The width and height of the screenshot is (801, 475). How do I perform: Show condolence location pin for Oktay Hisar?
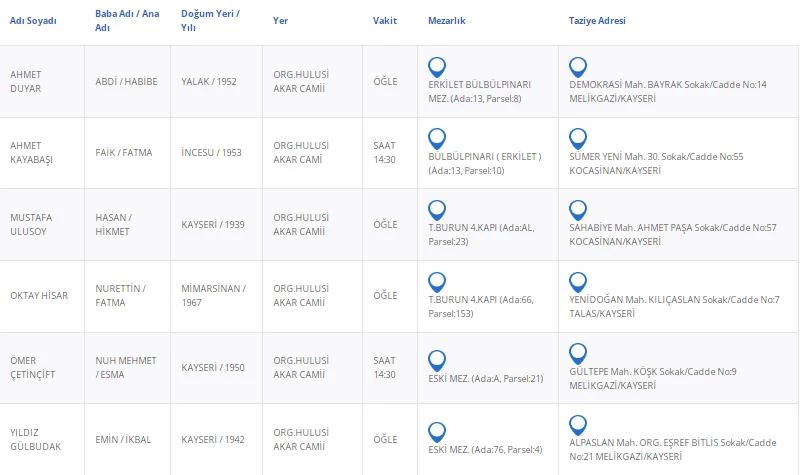click(x=577, y=281)
